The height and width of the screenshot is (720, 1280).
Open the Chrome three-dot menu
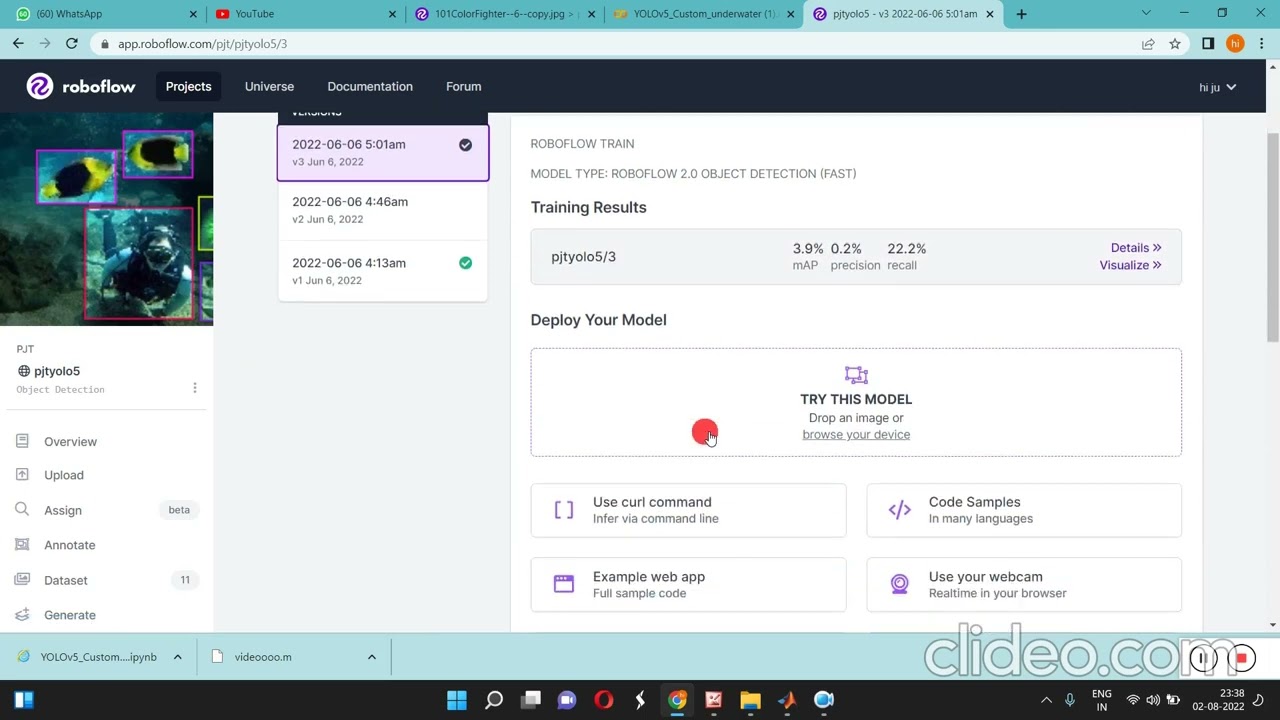1261,44
